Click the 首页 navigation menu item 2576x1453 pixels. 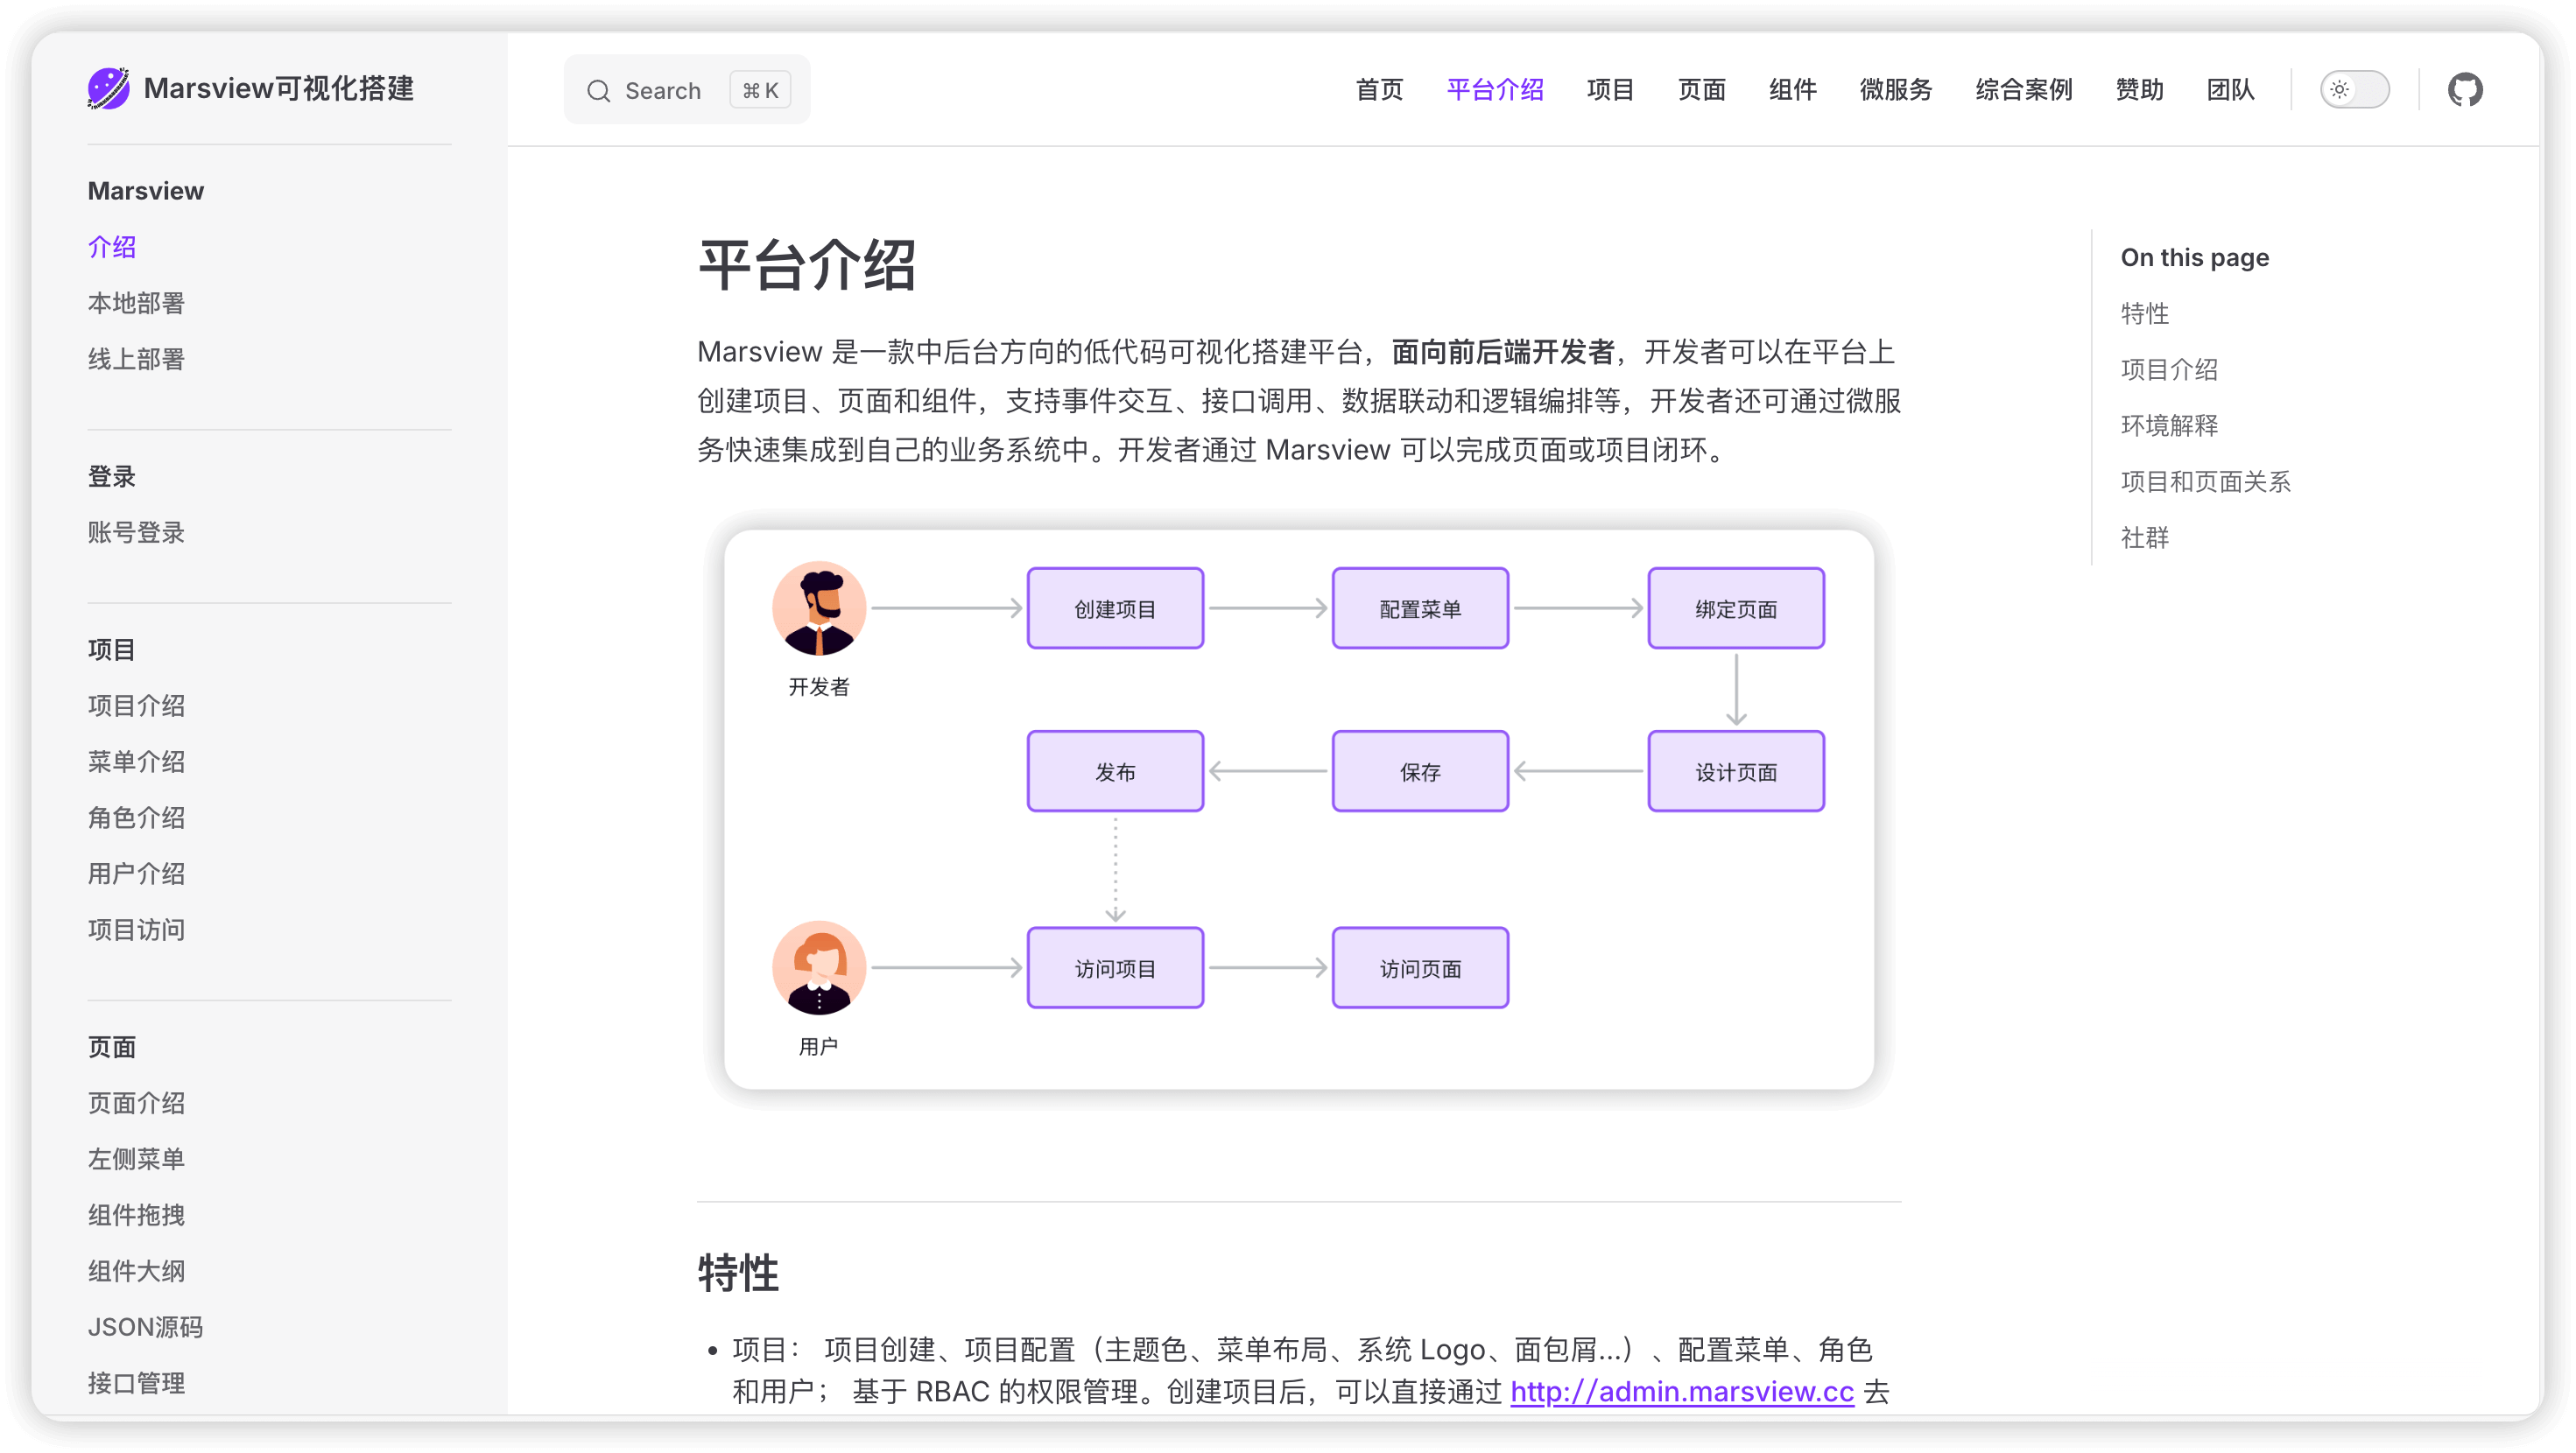[x=1378, y=88]
